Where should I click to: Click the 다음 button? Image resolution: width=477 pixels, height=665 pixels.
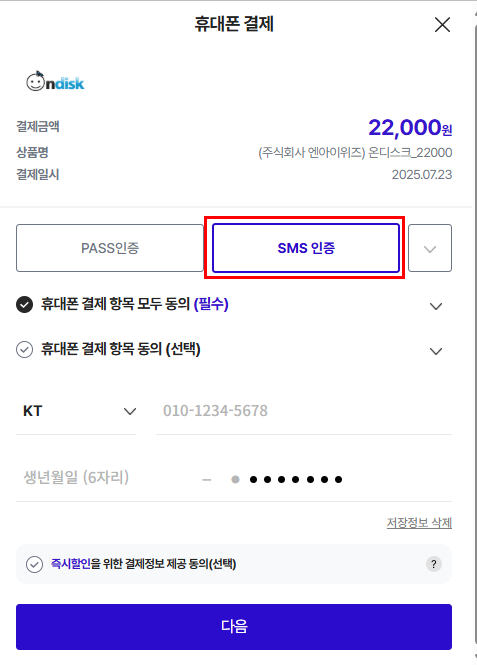[x=234, y=627]
